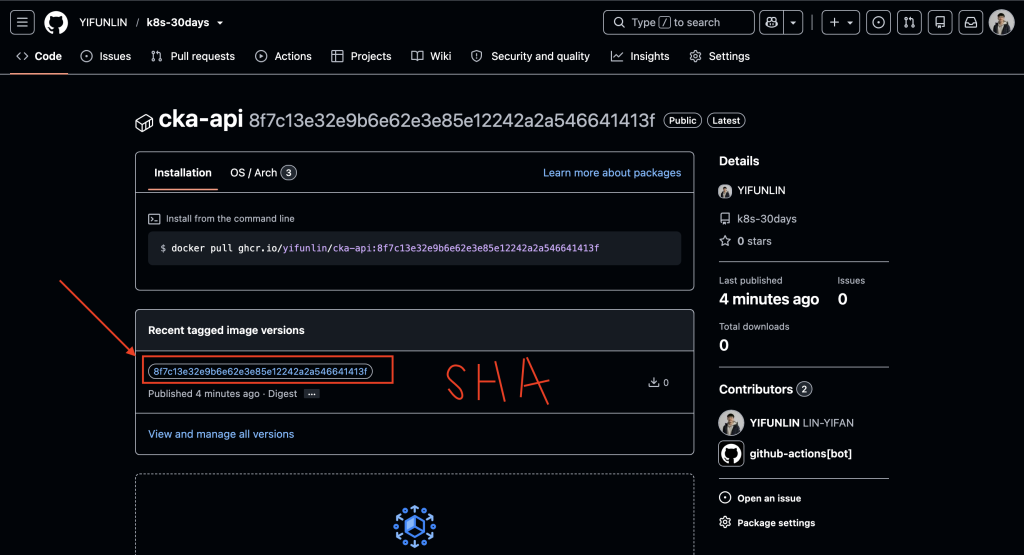Open the hamburger navigation menu
The width and height of the screenshot is (1024, 555).
(22, 22)
